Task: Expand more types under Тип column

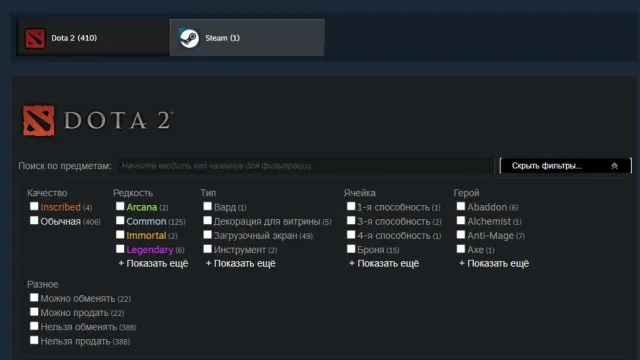Action: [x=241, y=264]
